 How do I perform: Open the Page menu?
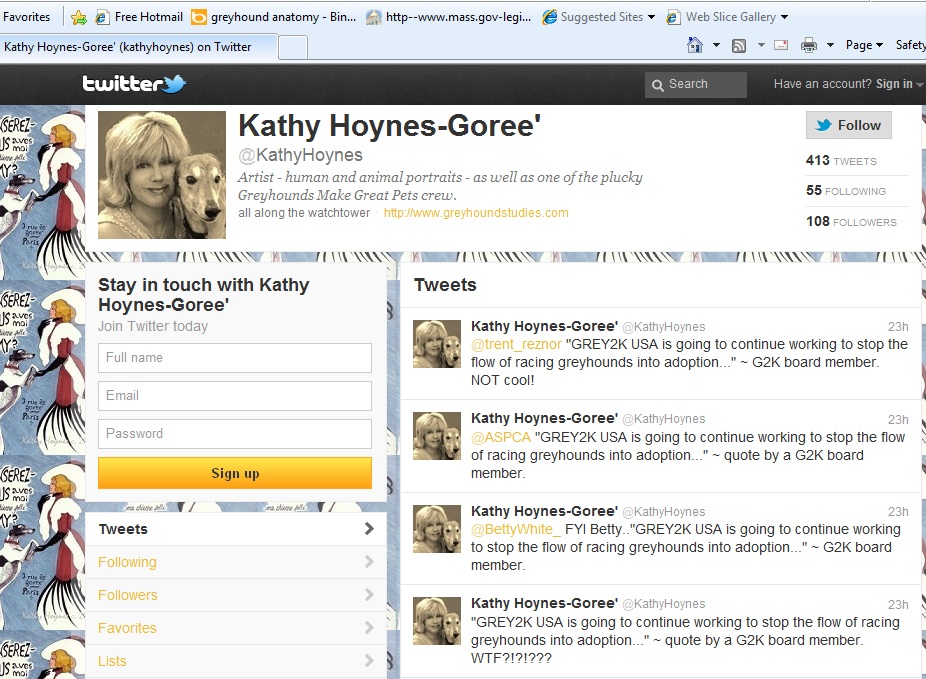coord(864,45)
